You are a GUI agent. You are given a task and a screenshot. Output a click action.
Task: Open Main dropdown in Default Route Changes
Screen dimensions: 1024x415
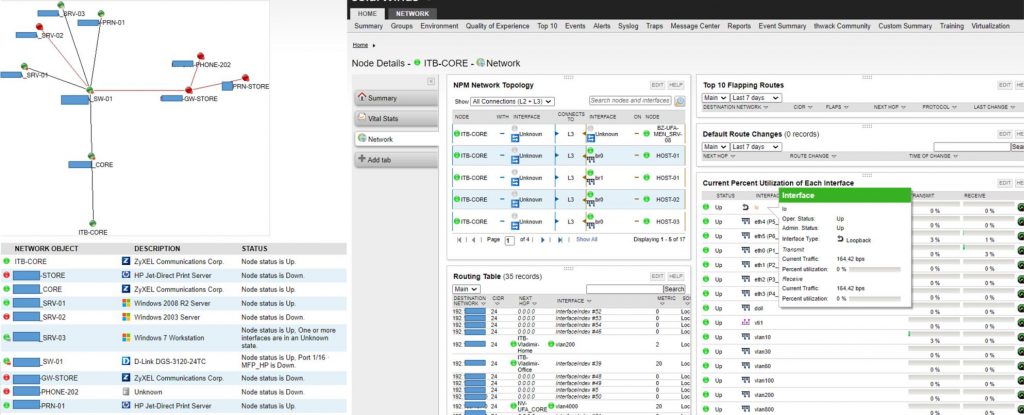click(715, 147)
